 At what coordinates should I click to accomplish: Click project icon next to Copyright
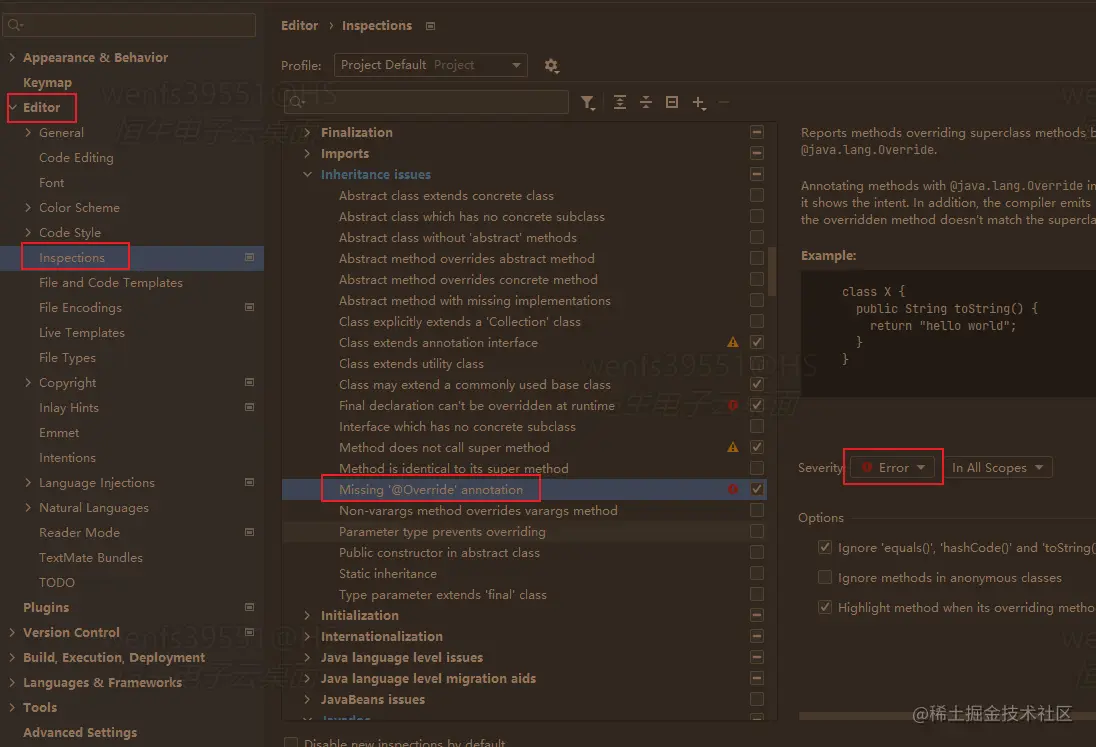[x=250, y=382]
